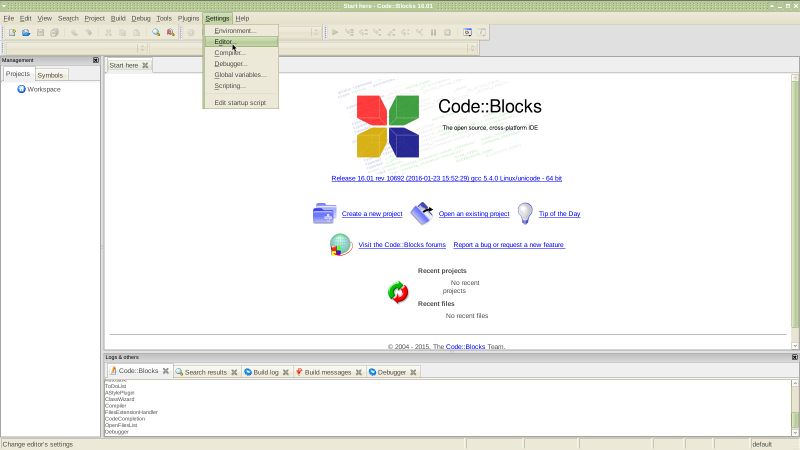Click the Cut toolbar icon
This screenshot has height=450, width=800.
click(x=108, y=32)
